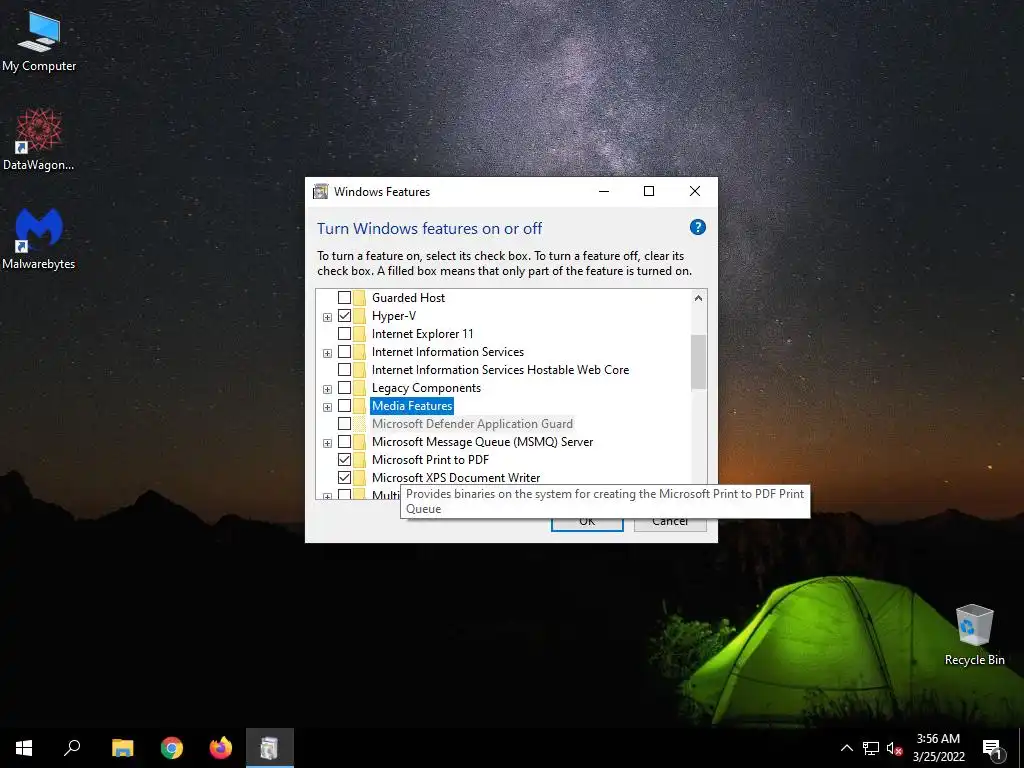Click the feature list scrollbar thumb
This screenshot has height=768, width=1024.
pos(698,362)
